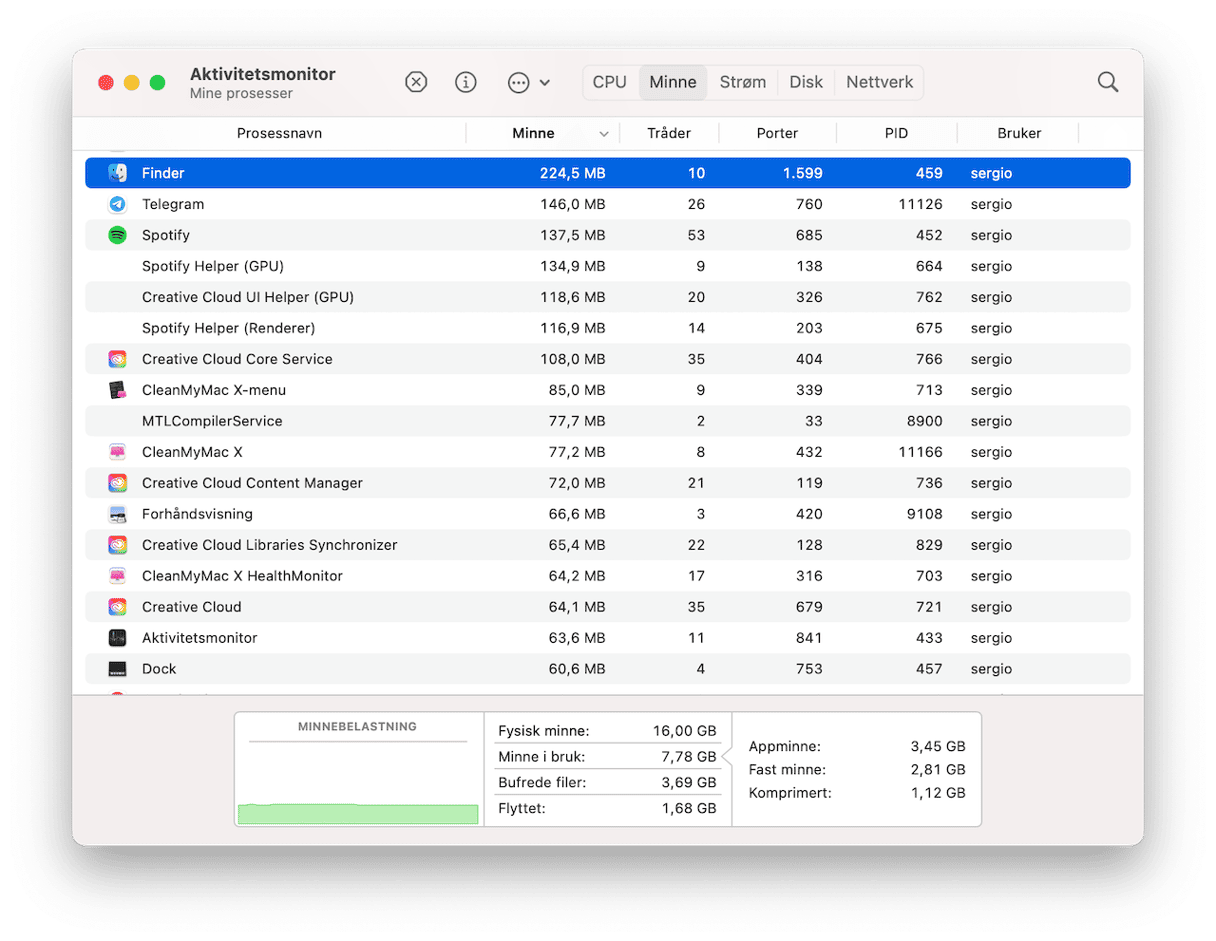Open the ellipsis actions dropdown menu

tap(528, 82)
